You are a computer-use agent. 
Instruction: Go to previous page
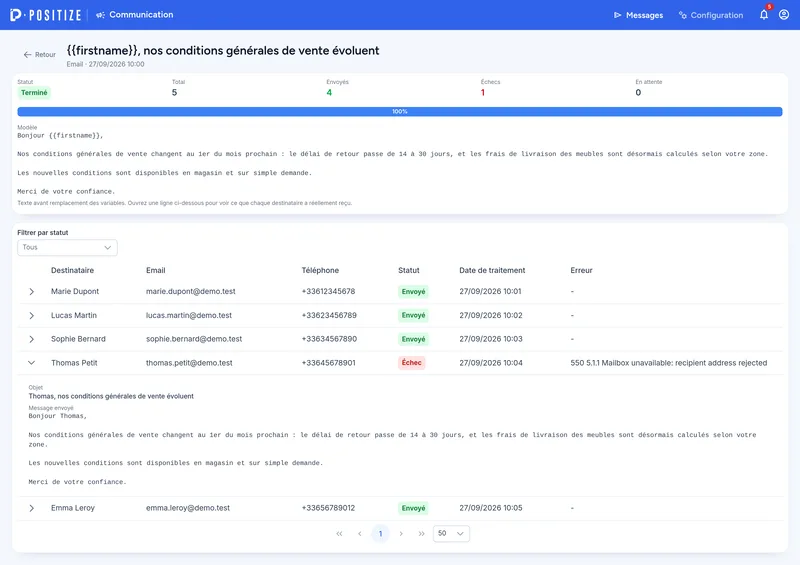[360, 534]
